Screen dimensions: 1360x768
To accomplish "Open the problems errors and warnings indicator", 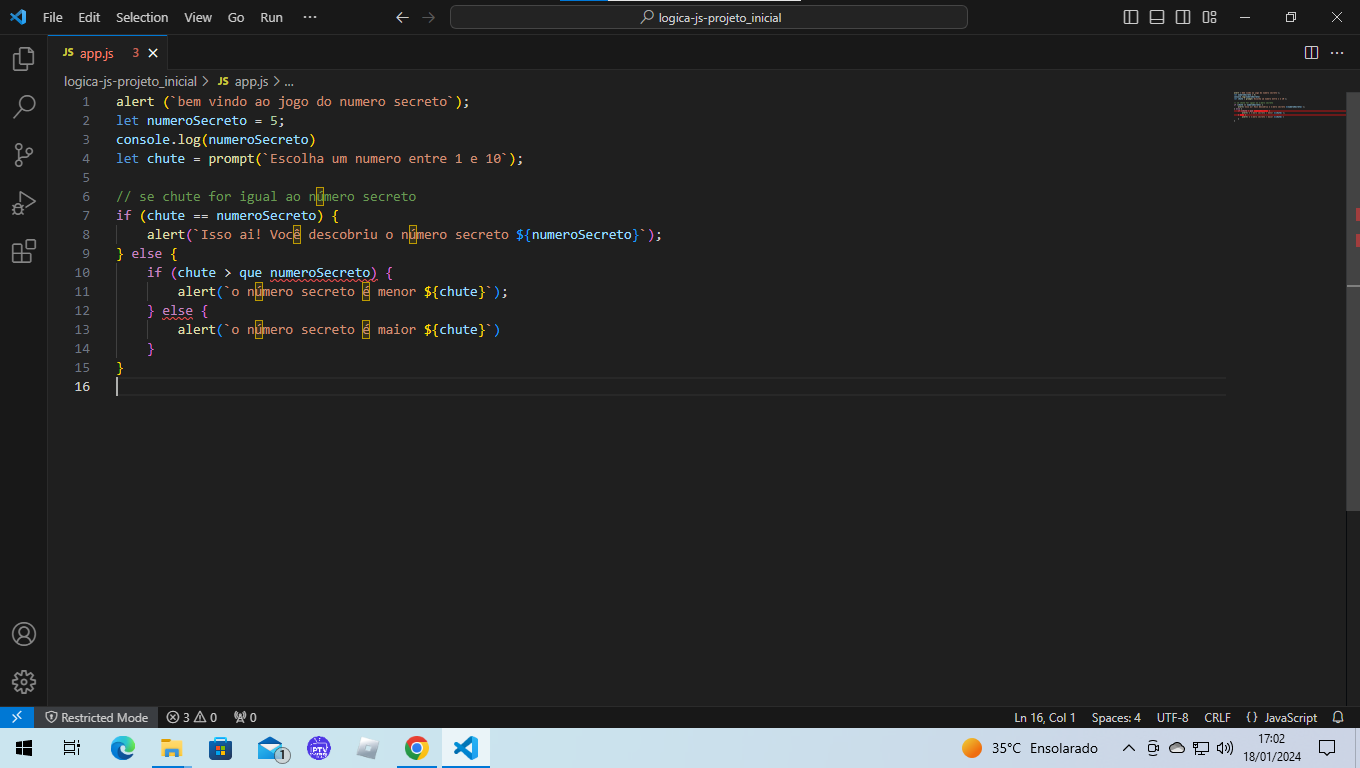I will (192, 717).
